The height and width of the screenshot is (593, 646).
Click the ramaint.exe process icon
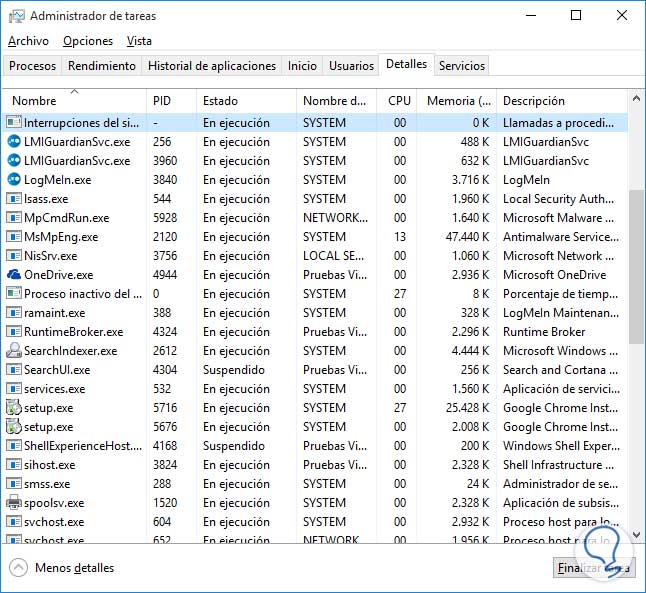[14, 312]
